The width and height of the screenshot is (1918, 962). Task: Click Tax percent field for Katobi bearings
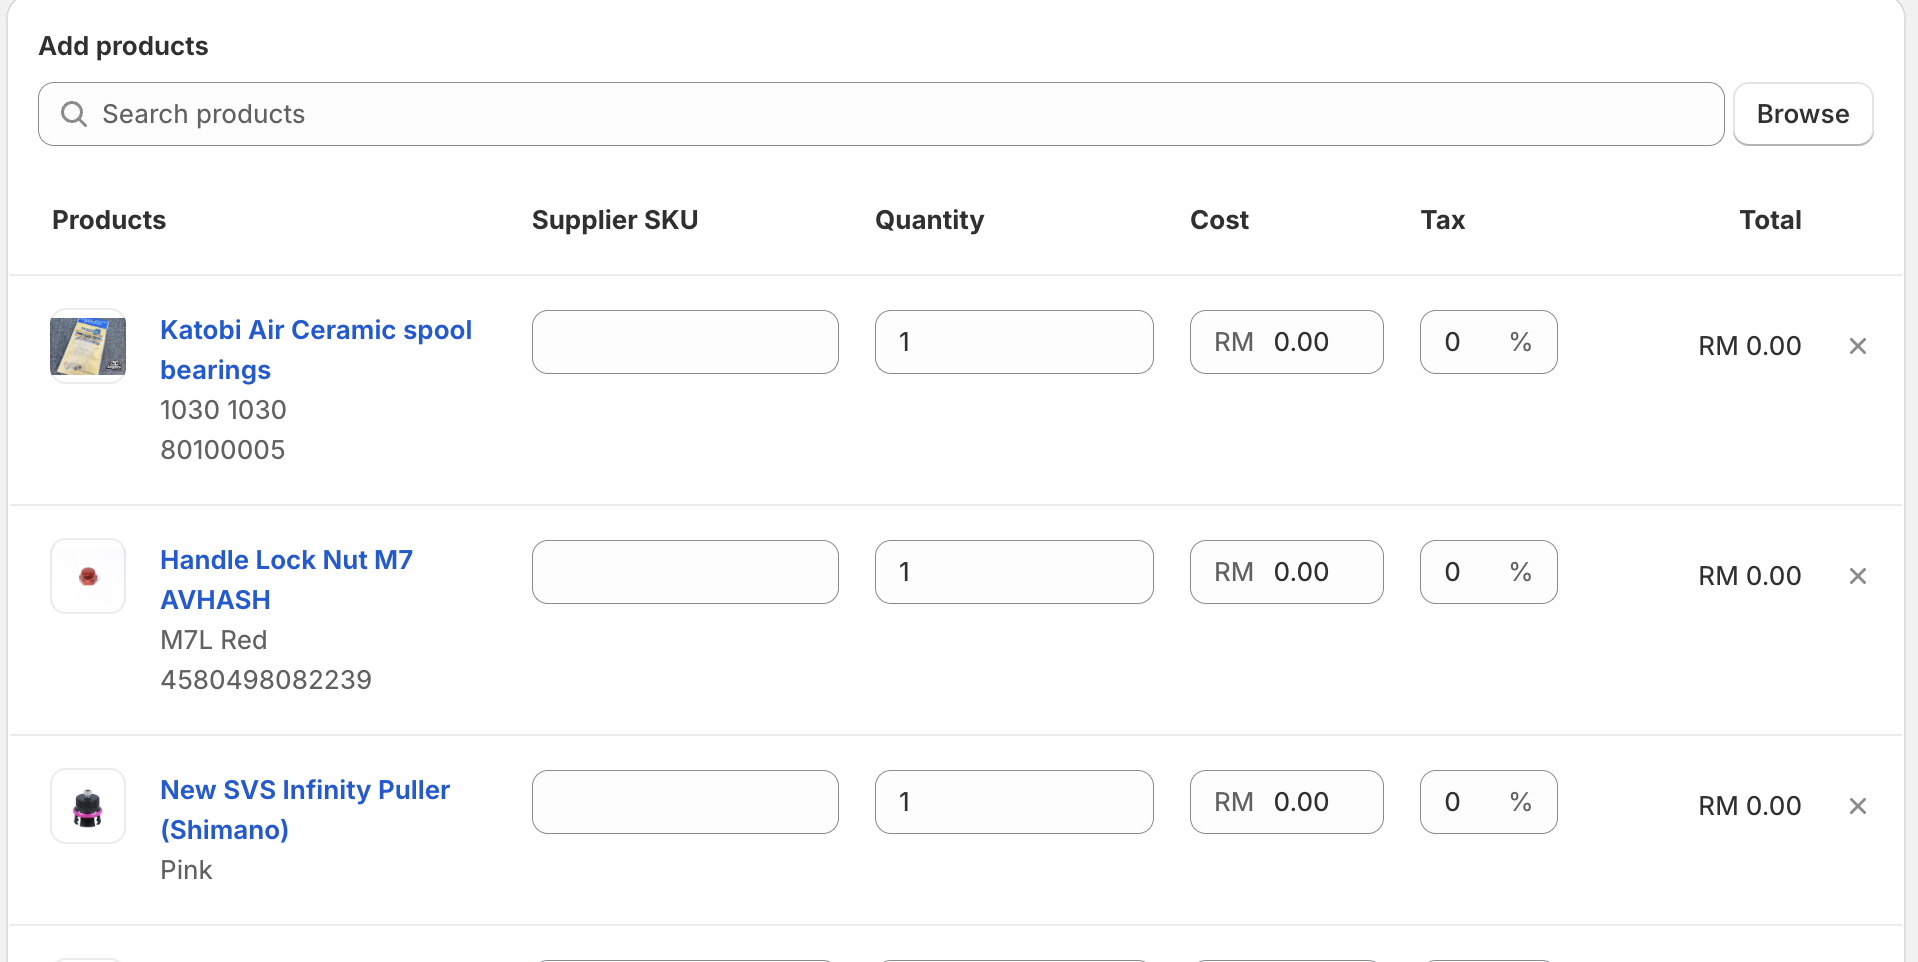click(1470, 342)
